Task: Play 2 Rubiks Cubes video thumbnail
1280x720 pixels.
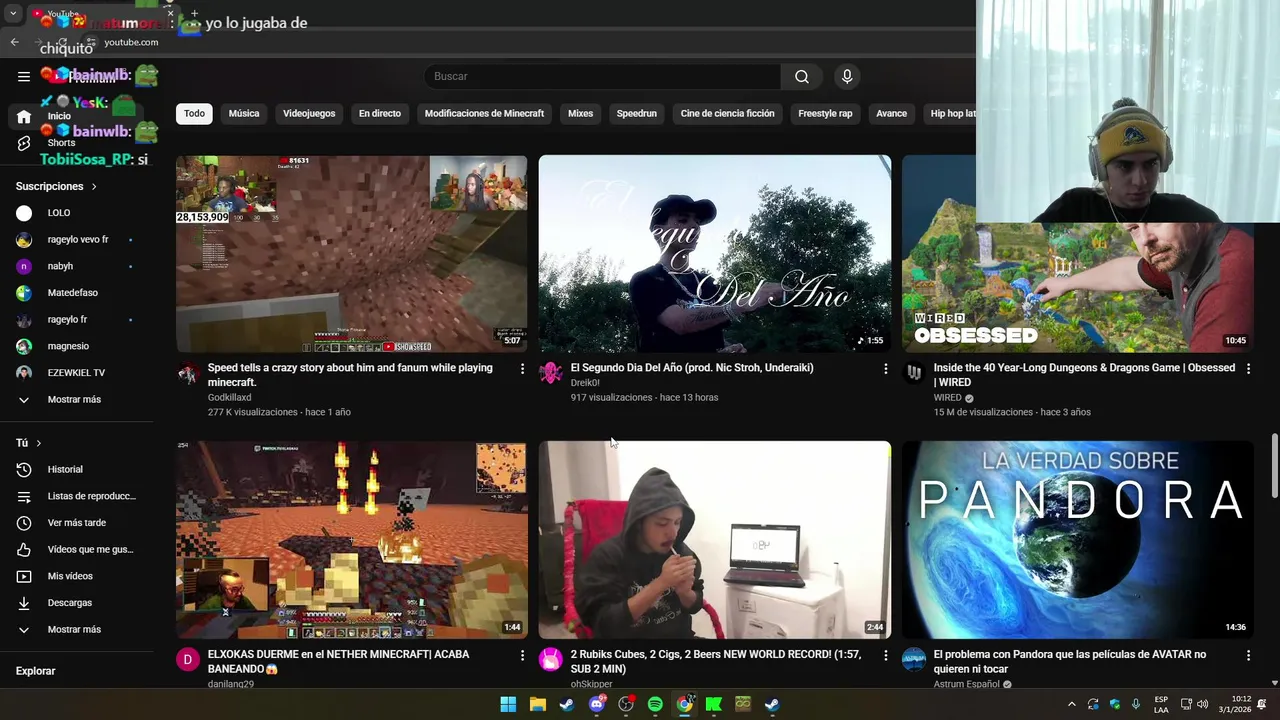Action: point(715,540)
